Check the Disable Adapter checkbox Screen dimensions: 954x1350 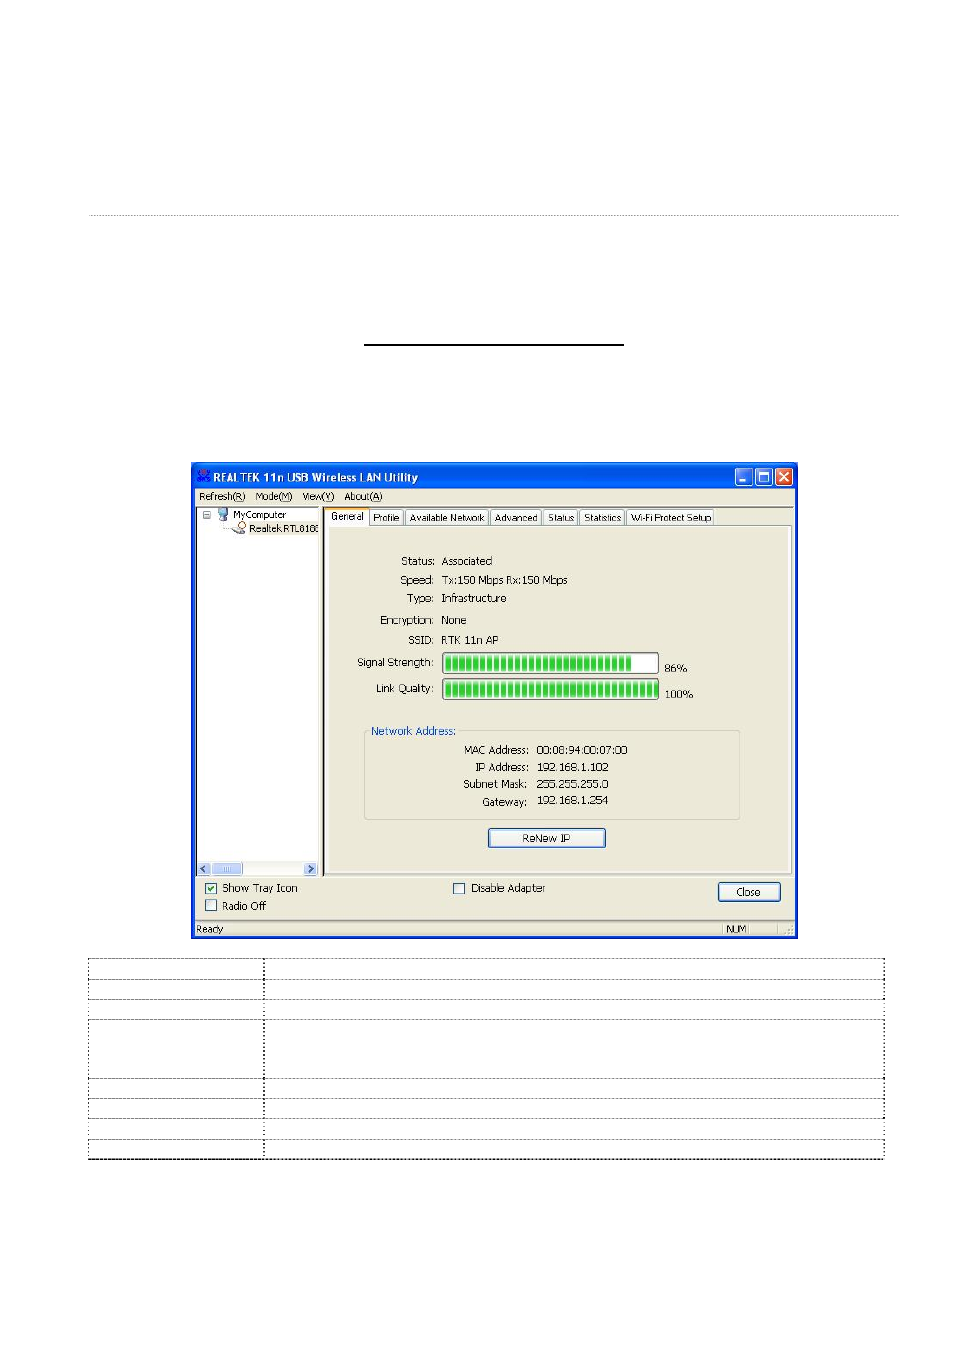459,888
